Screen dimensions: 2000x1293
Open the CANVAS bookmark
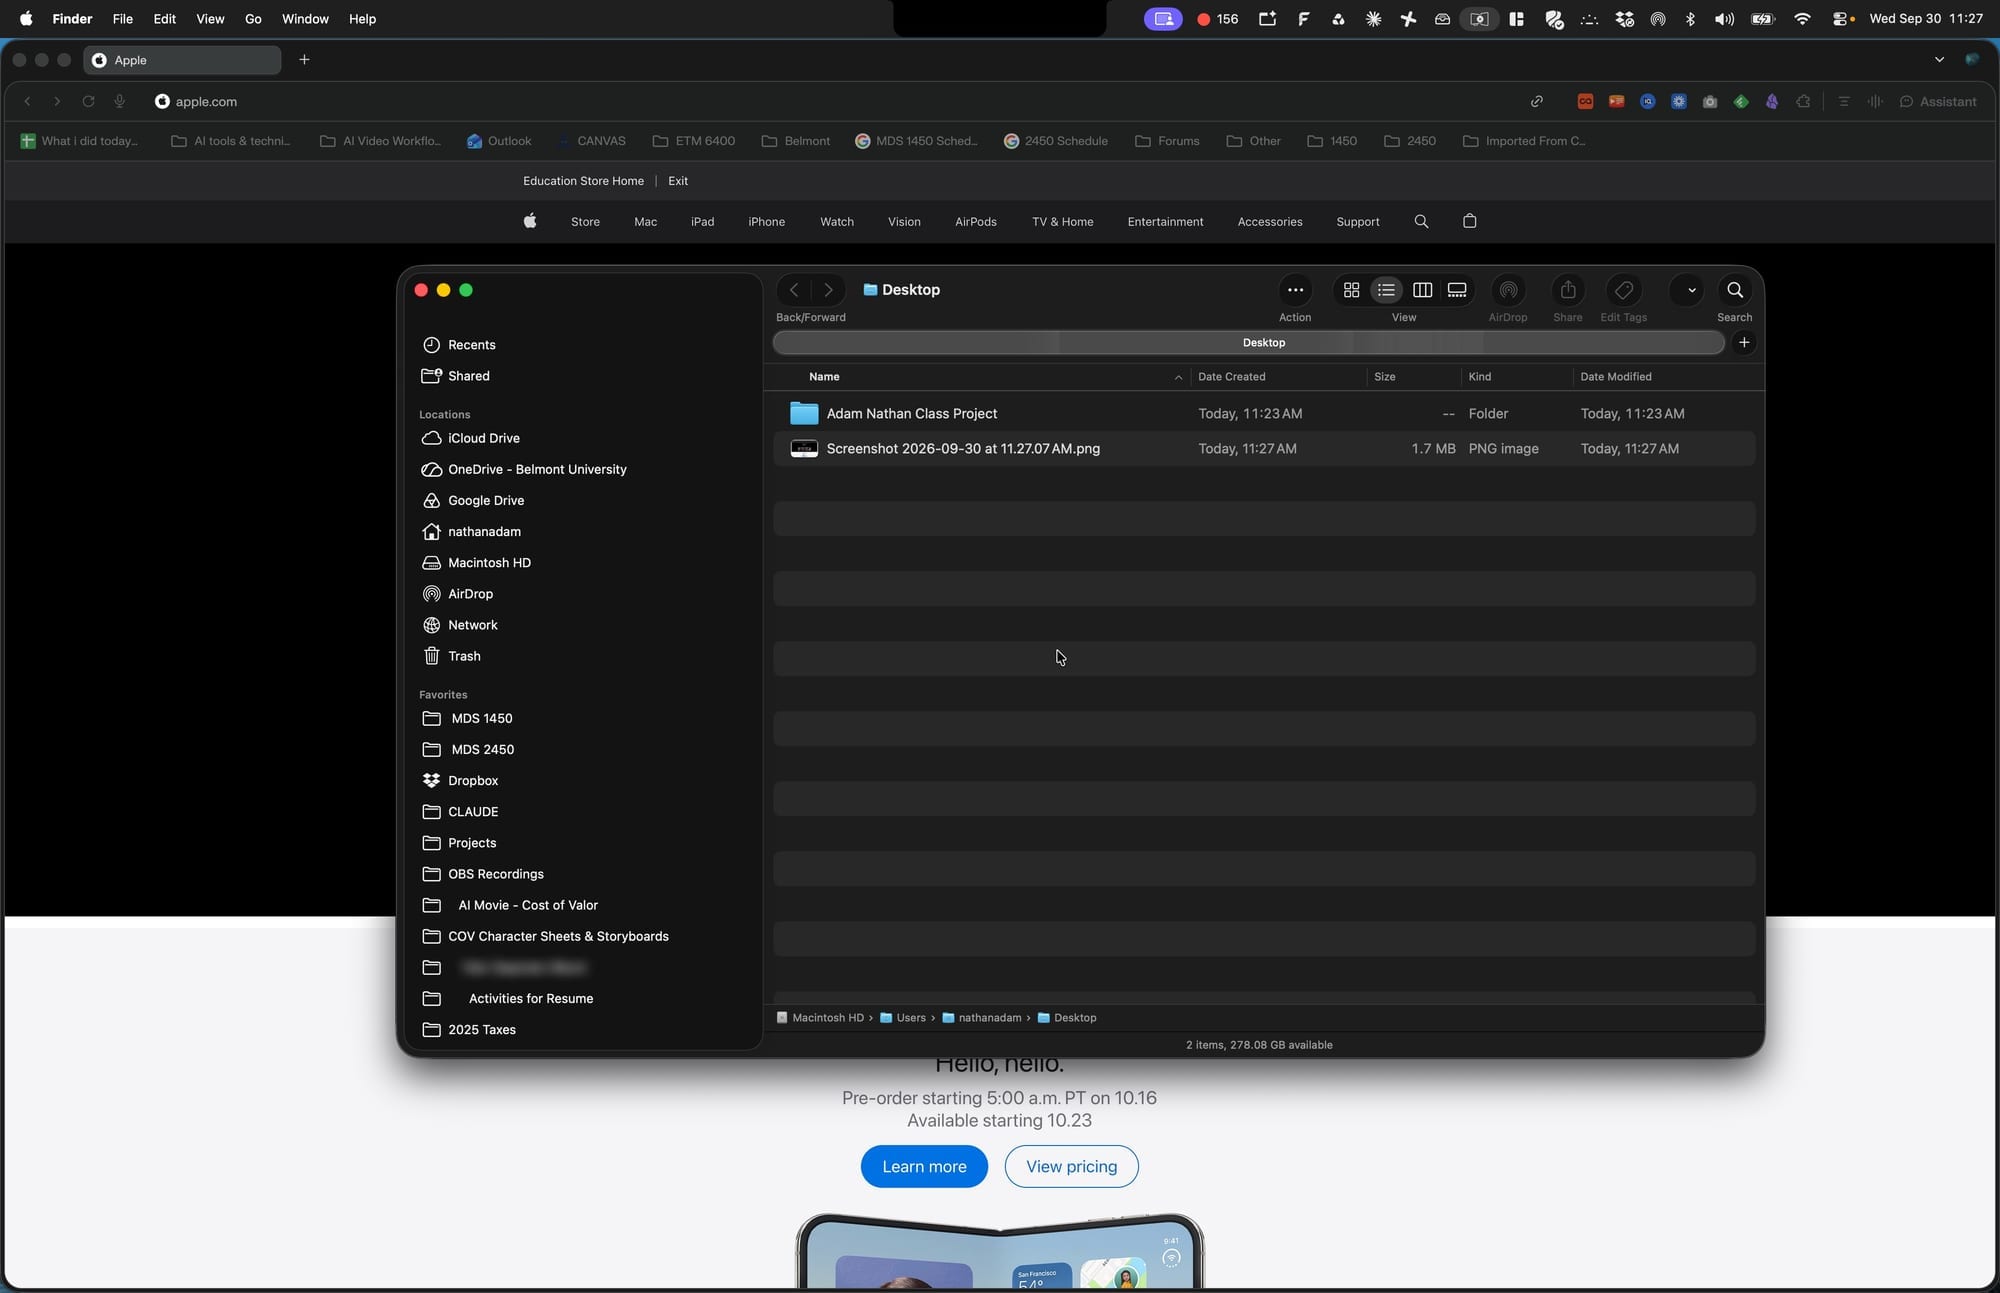coord(591,141)
